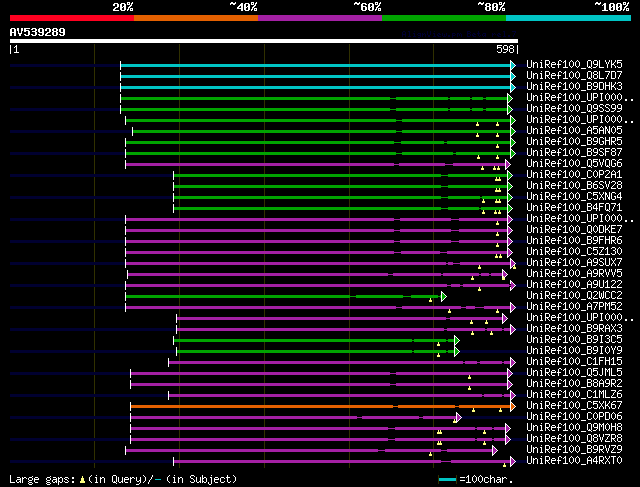Select the UniRef100_B9RAX3 label
640x487 pixels.
pyautogui.click(x=574, y=329)
